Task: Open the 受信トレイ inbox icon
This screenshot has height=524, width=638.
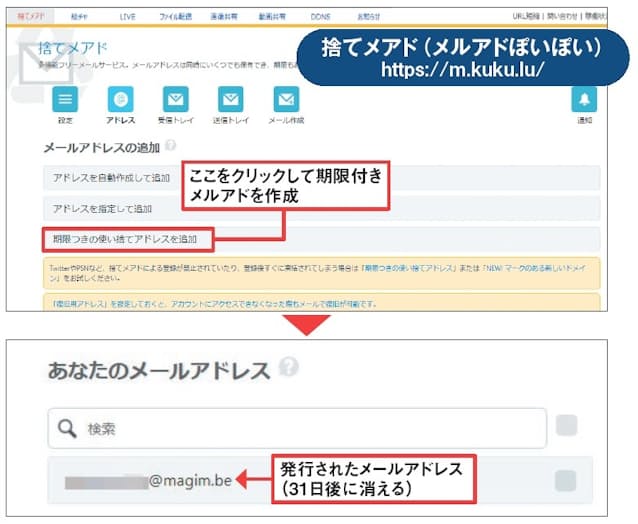Action: (175, 99)
